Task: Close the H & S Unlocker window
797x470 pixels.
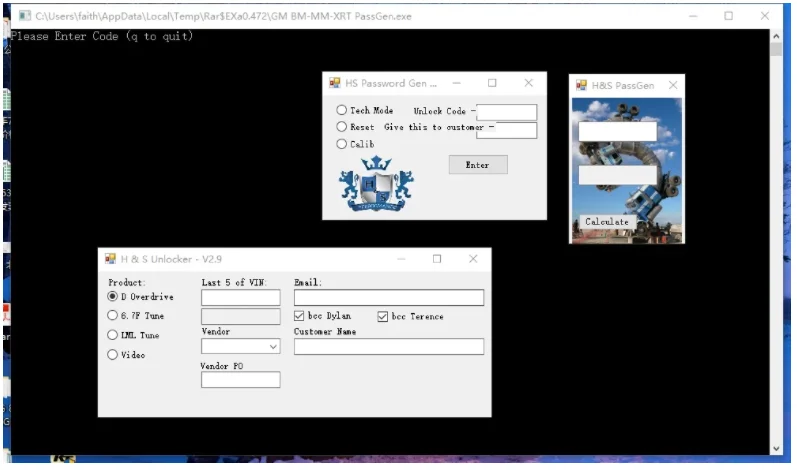Action: (x=473, y=259)
